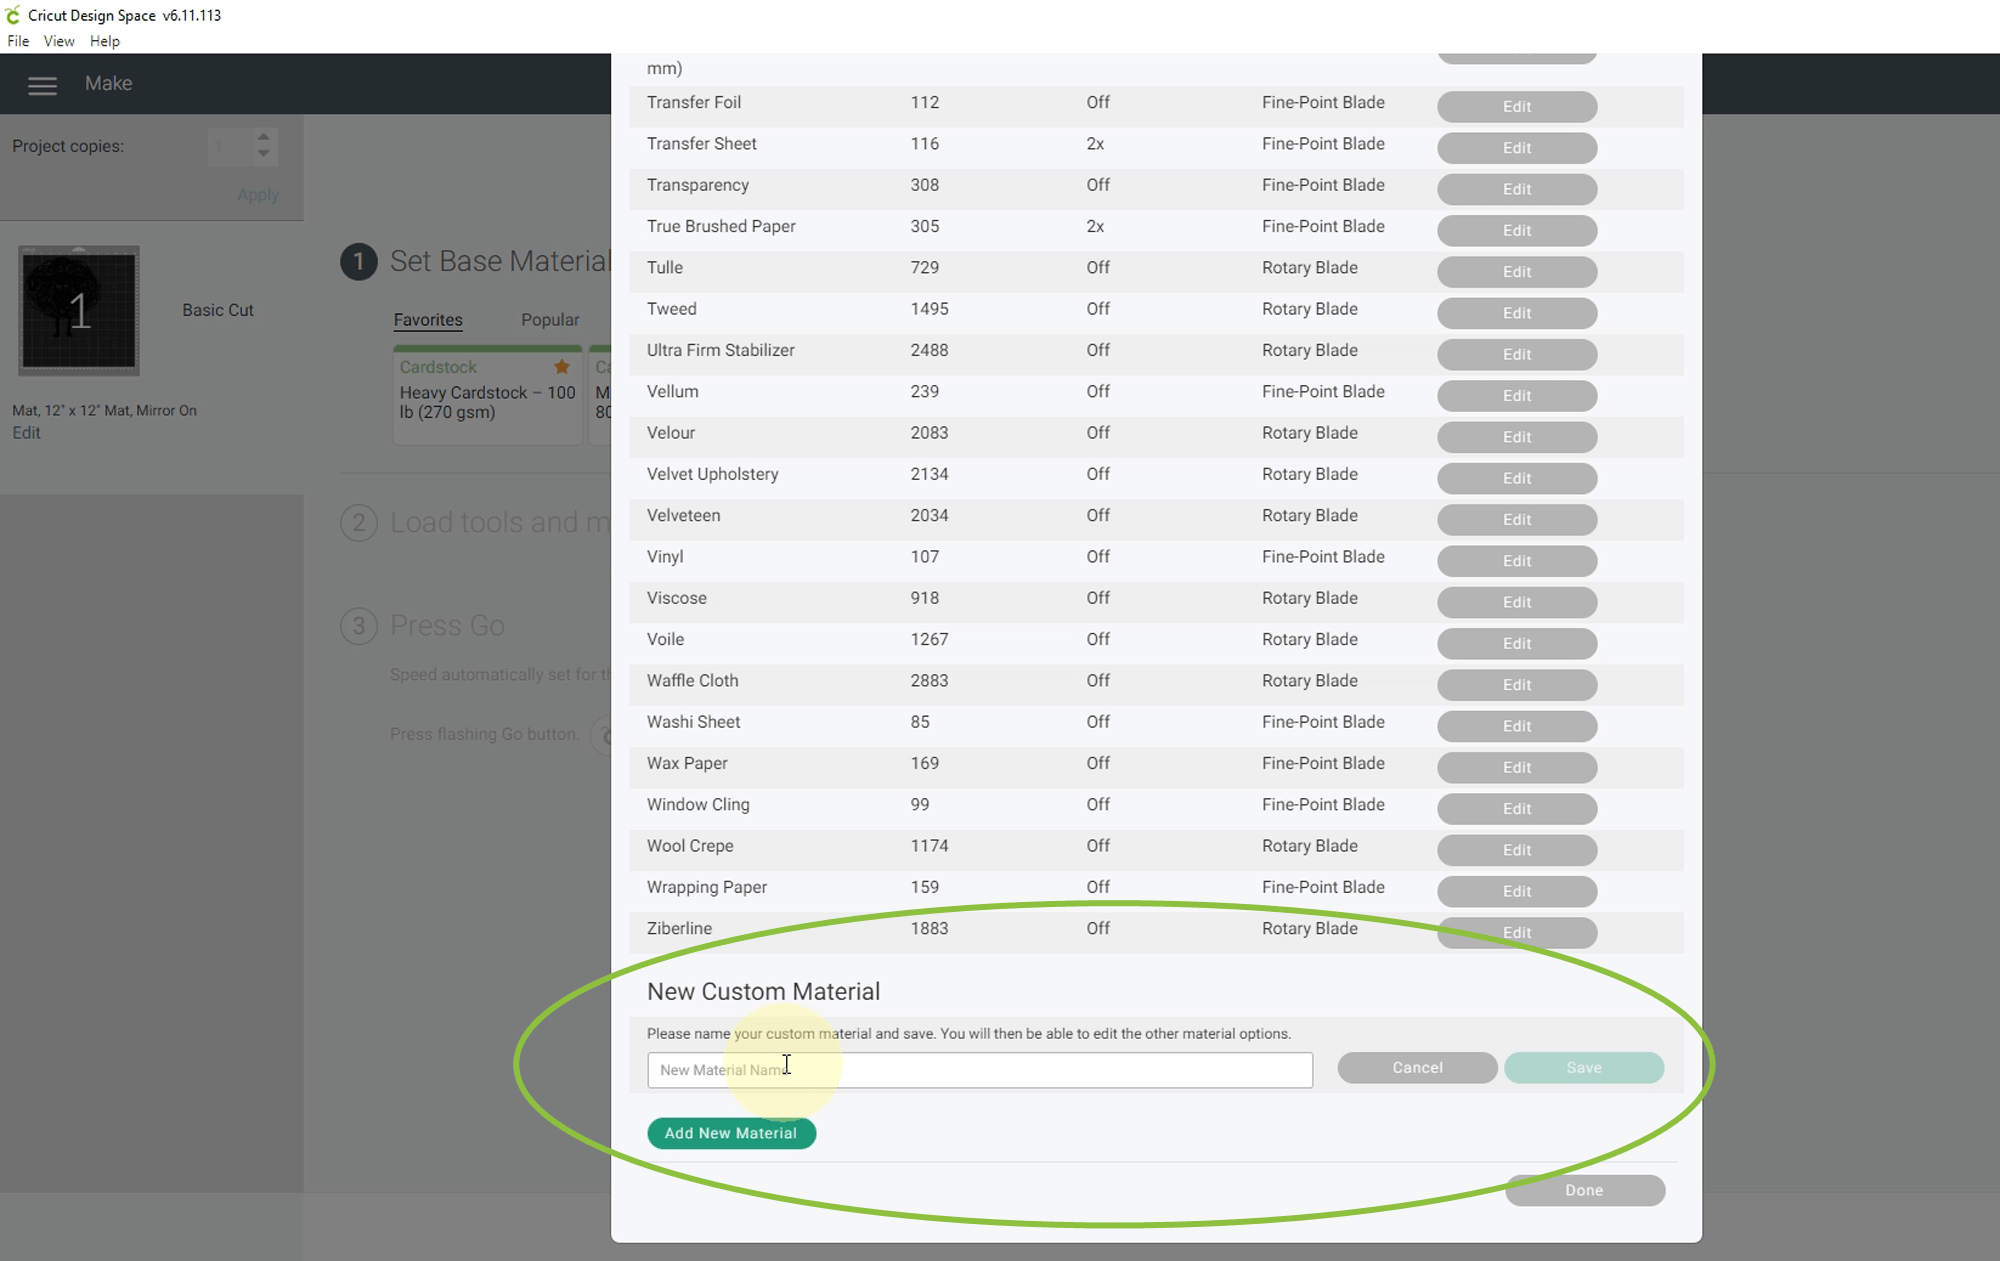The width and height of the screenshot is (2000, 1261).
Task: Switch to the Popular materials tab
Action: coord(549,320)
